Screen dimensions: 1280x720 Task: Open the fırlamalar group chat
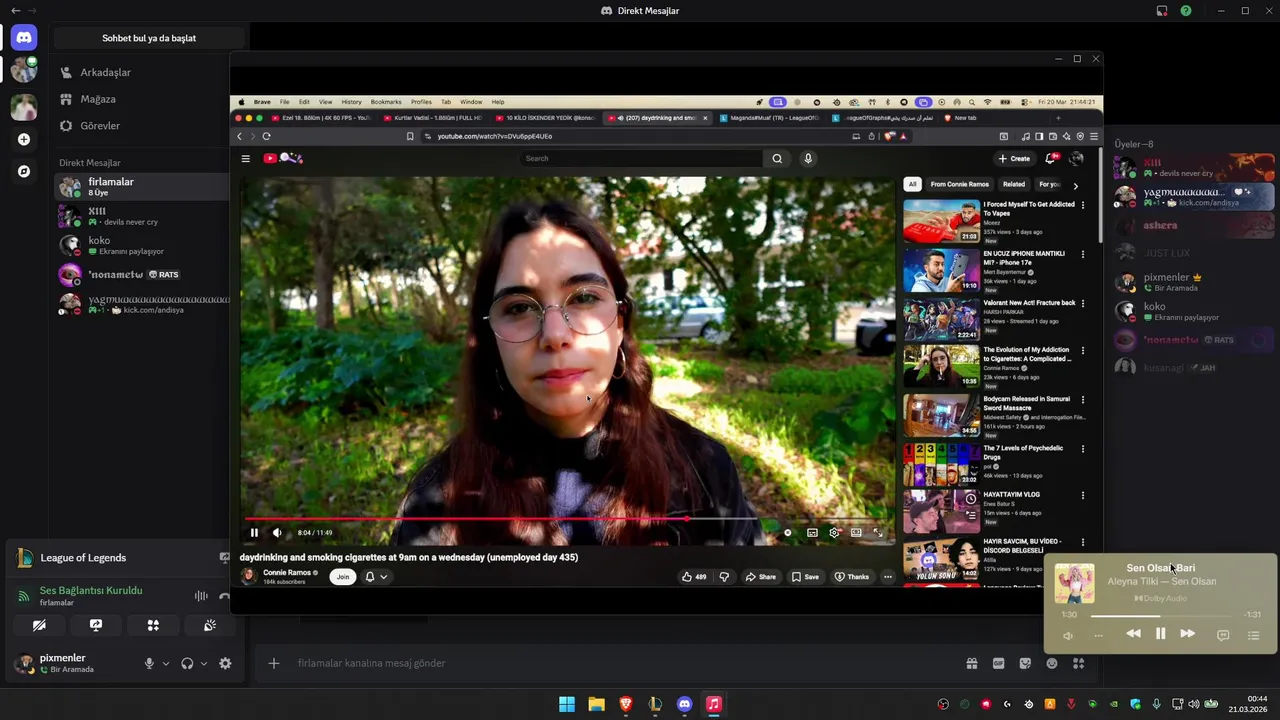142,187
